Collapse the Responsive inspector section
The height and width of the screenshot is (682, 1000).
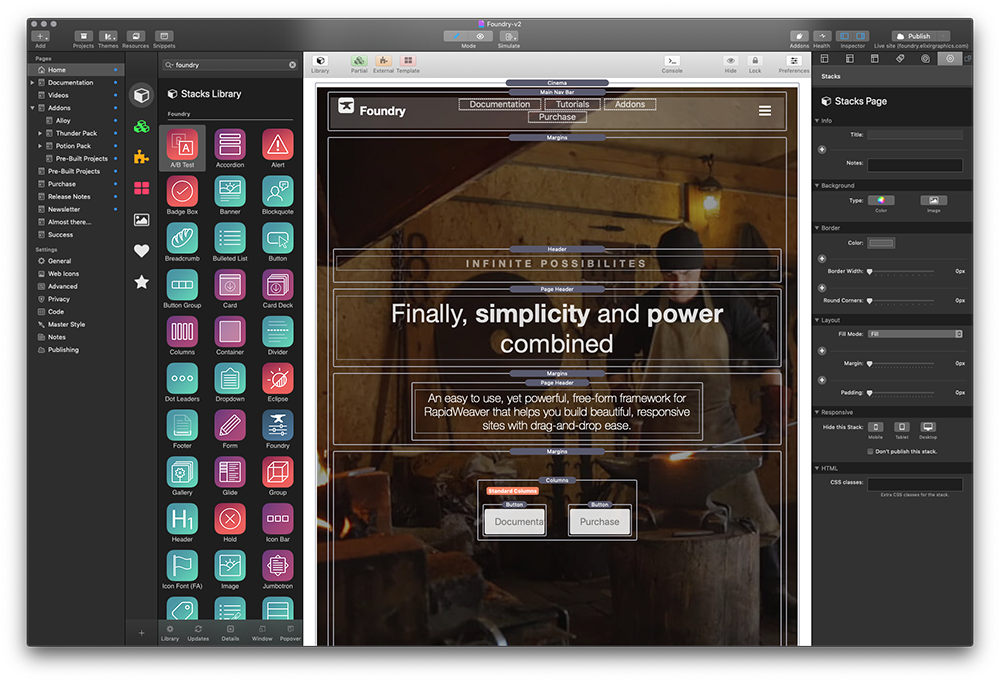817,412
